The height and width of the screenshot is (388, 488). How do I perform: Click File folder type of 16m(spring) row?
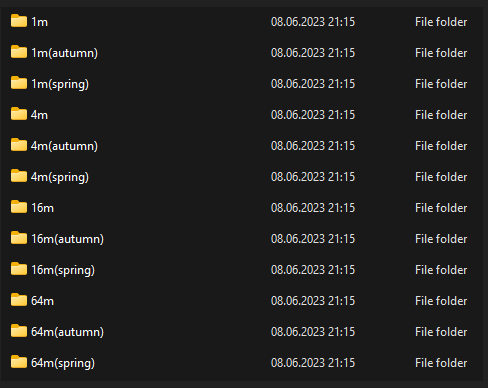(x=441, y=270)
